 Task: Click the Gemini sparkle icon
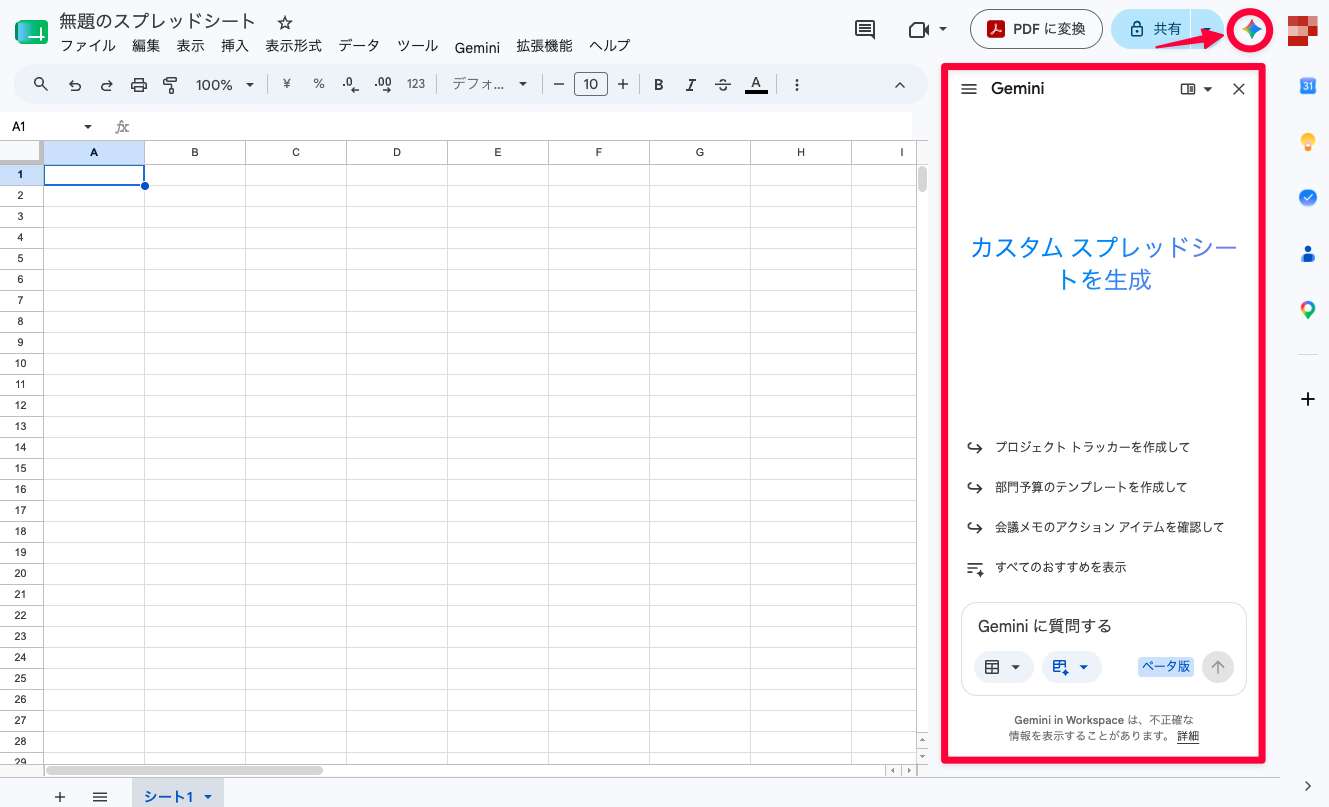[x=1250, y=30]
